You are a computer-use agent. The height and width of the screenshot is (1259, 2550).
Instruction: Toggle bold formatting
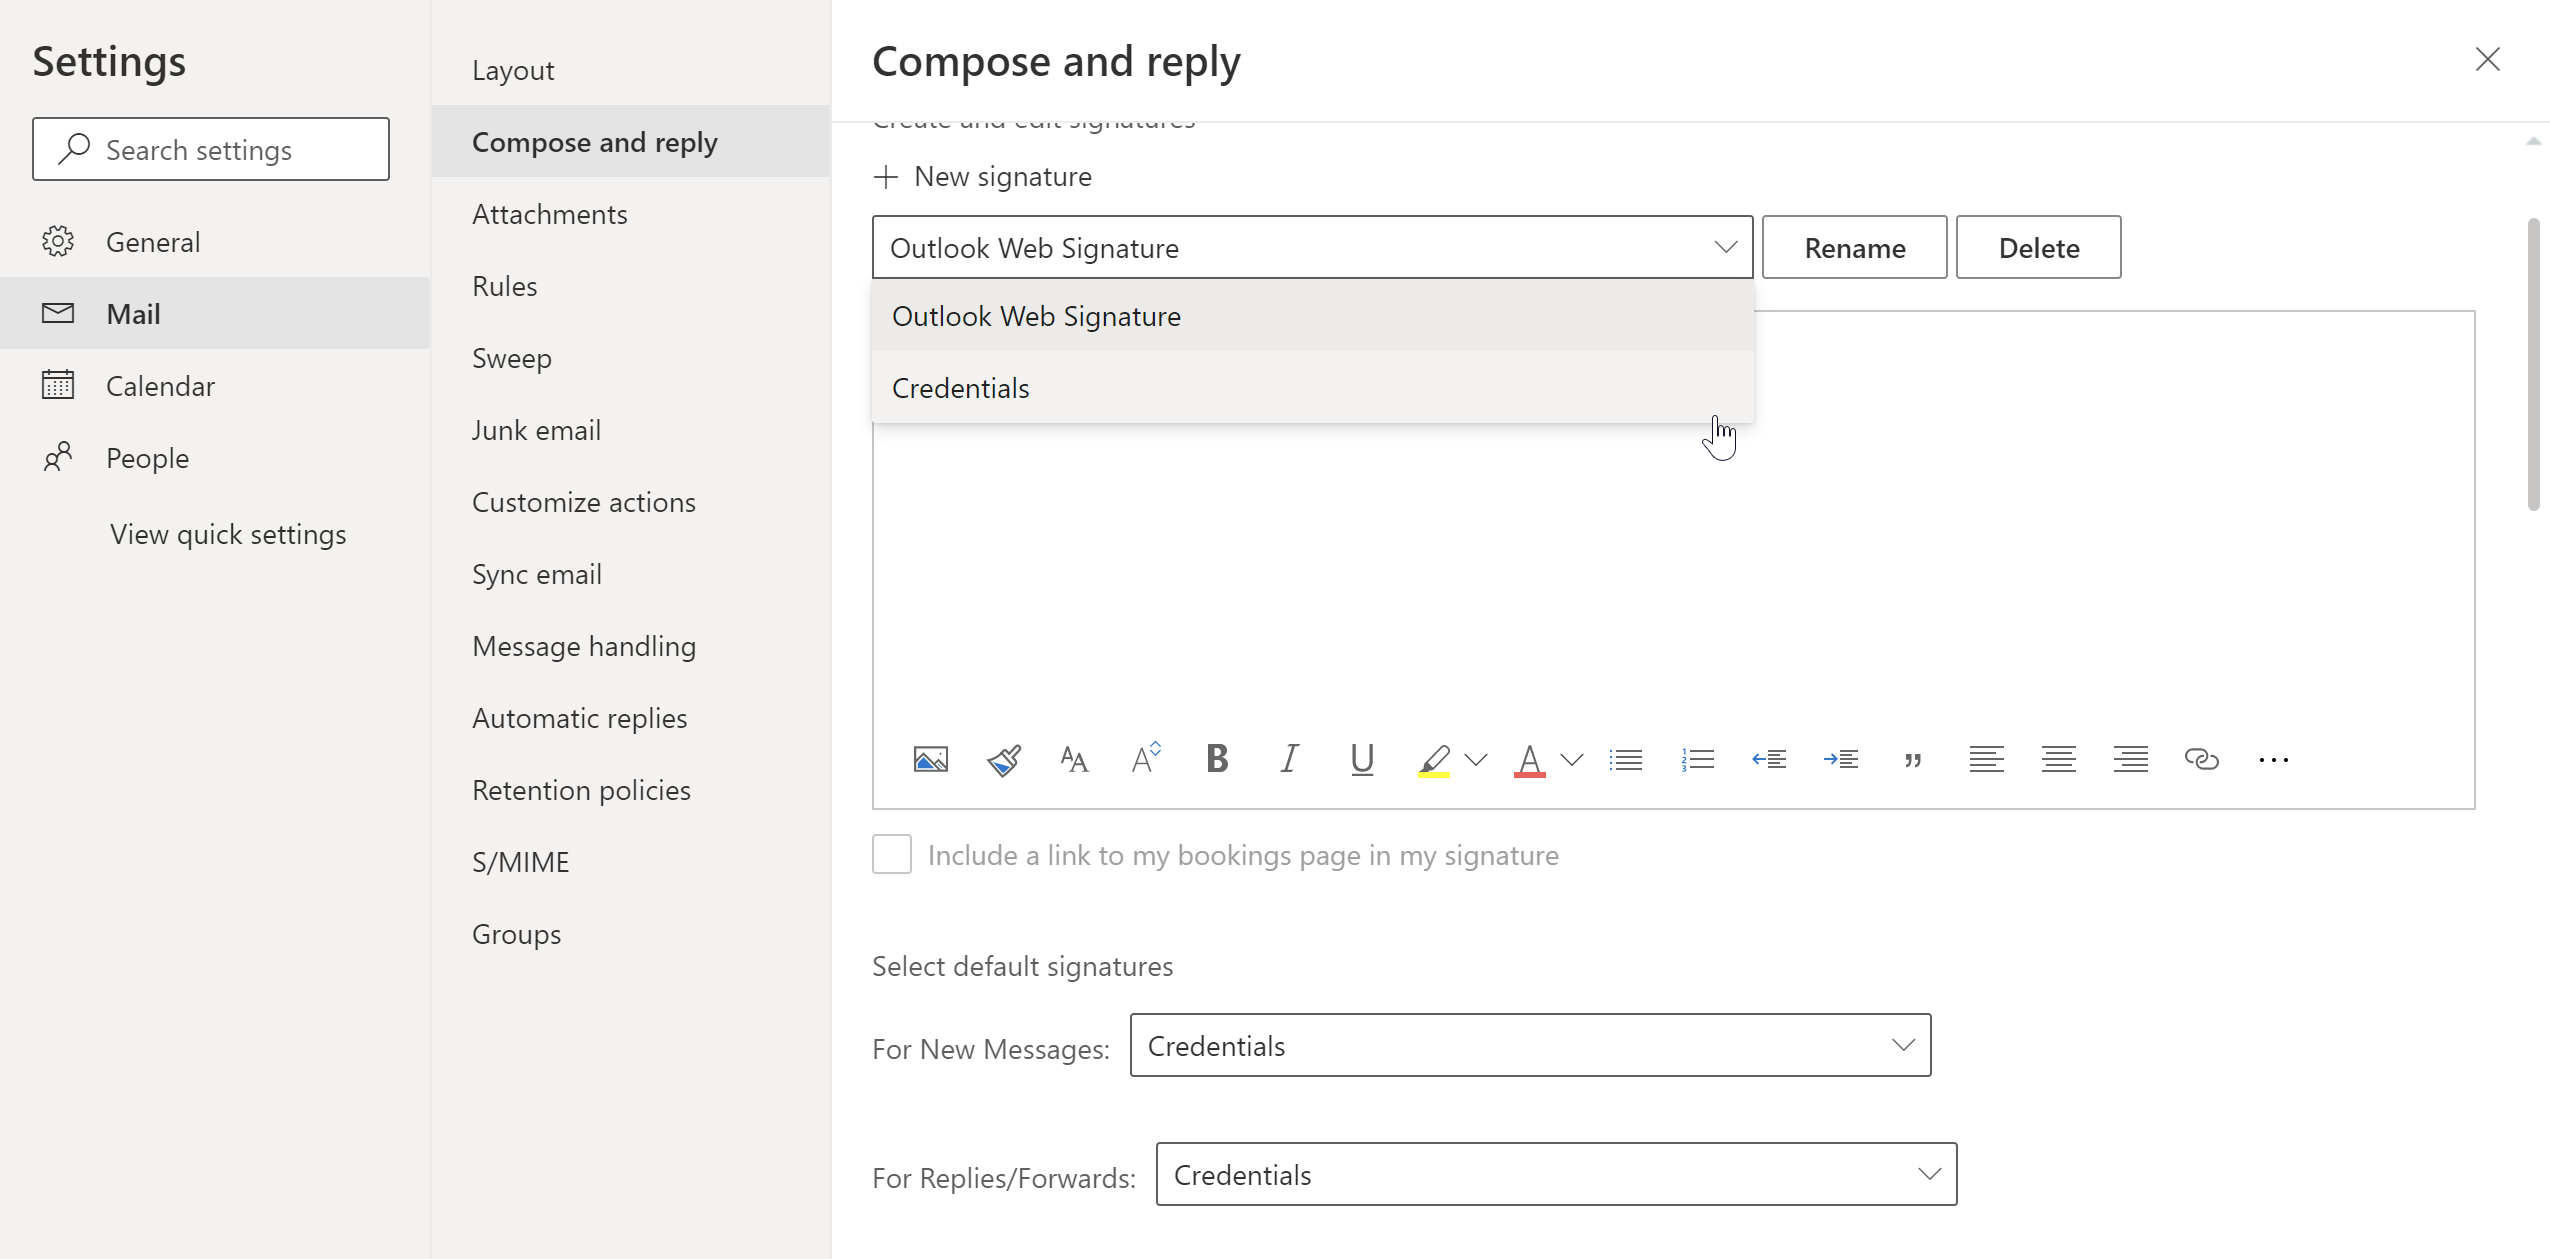(x=1217, y=759)
